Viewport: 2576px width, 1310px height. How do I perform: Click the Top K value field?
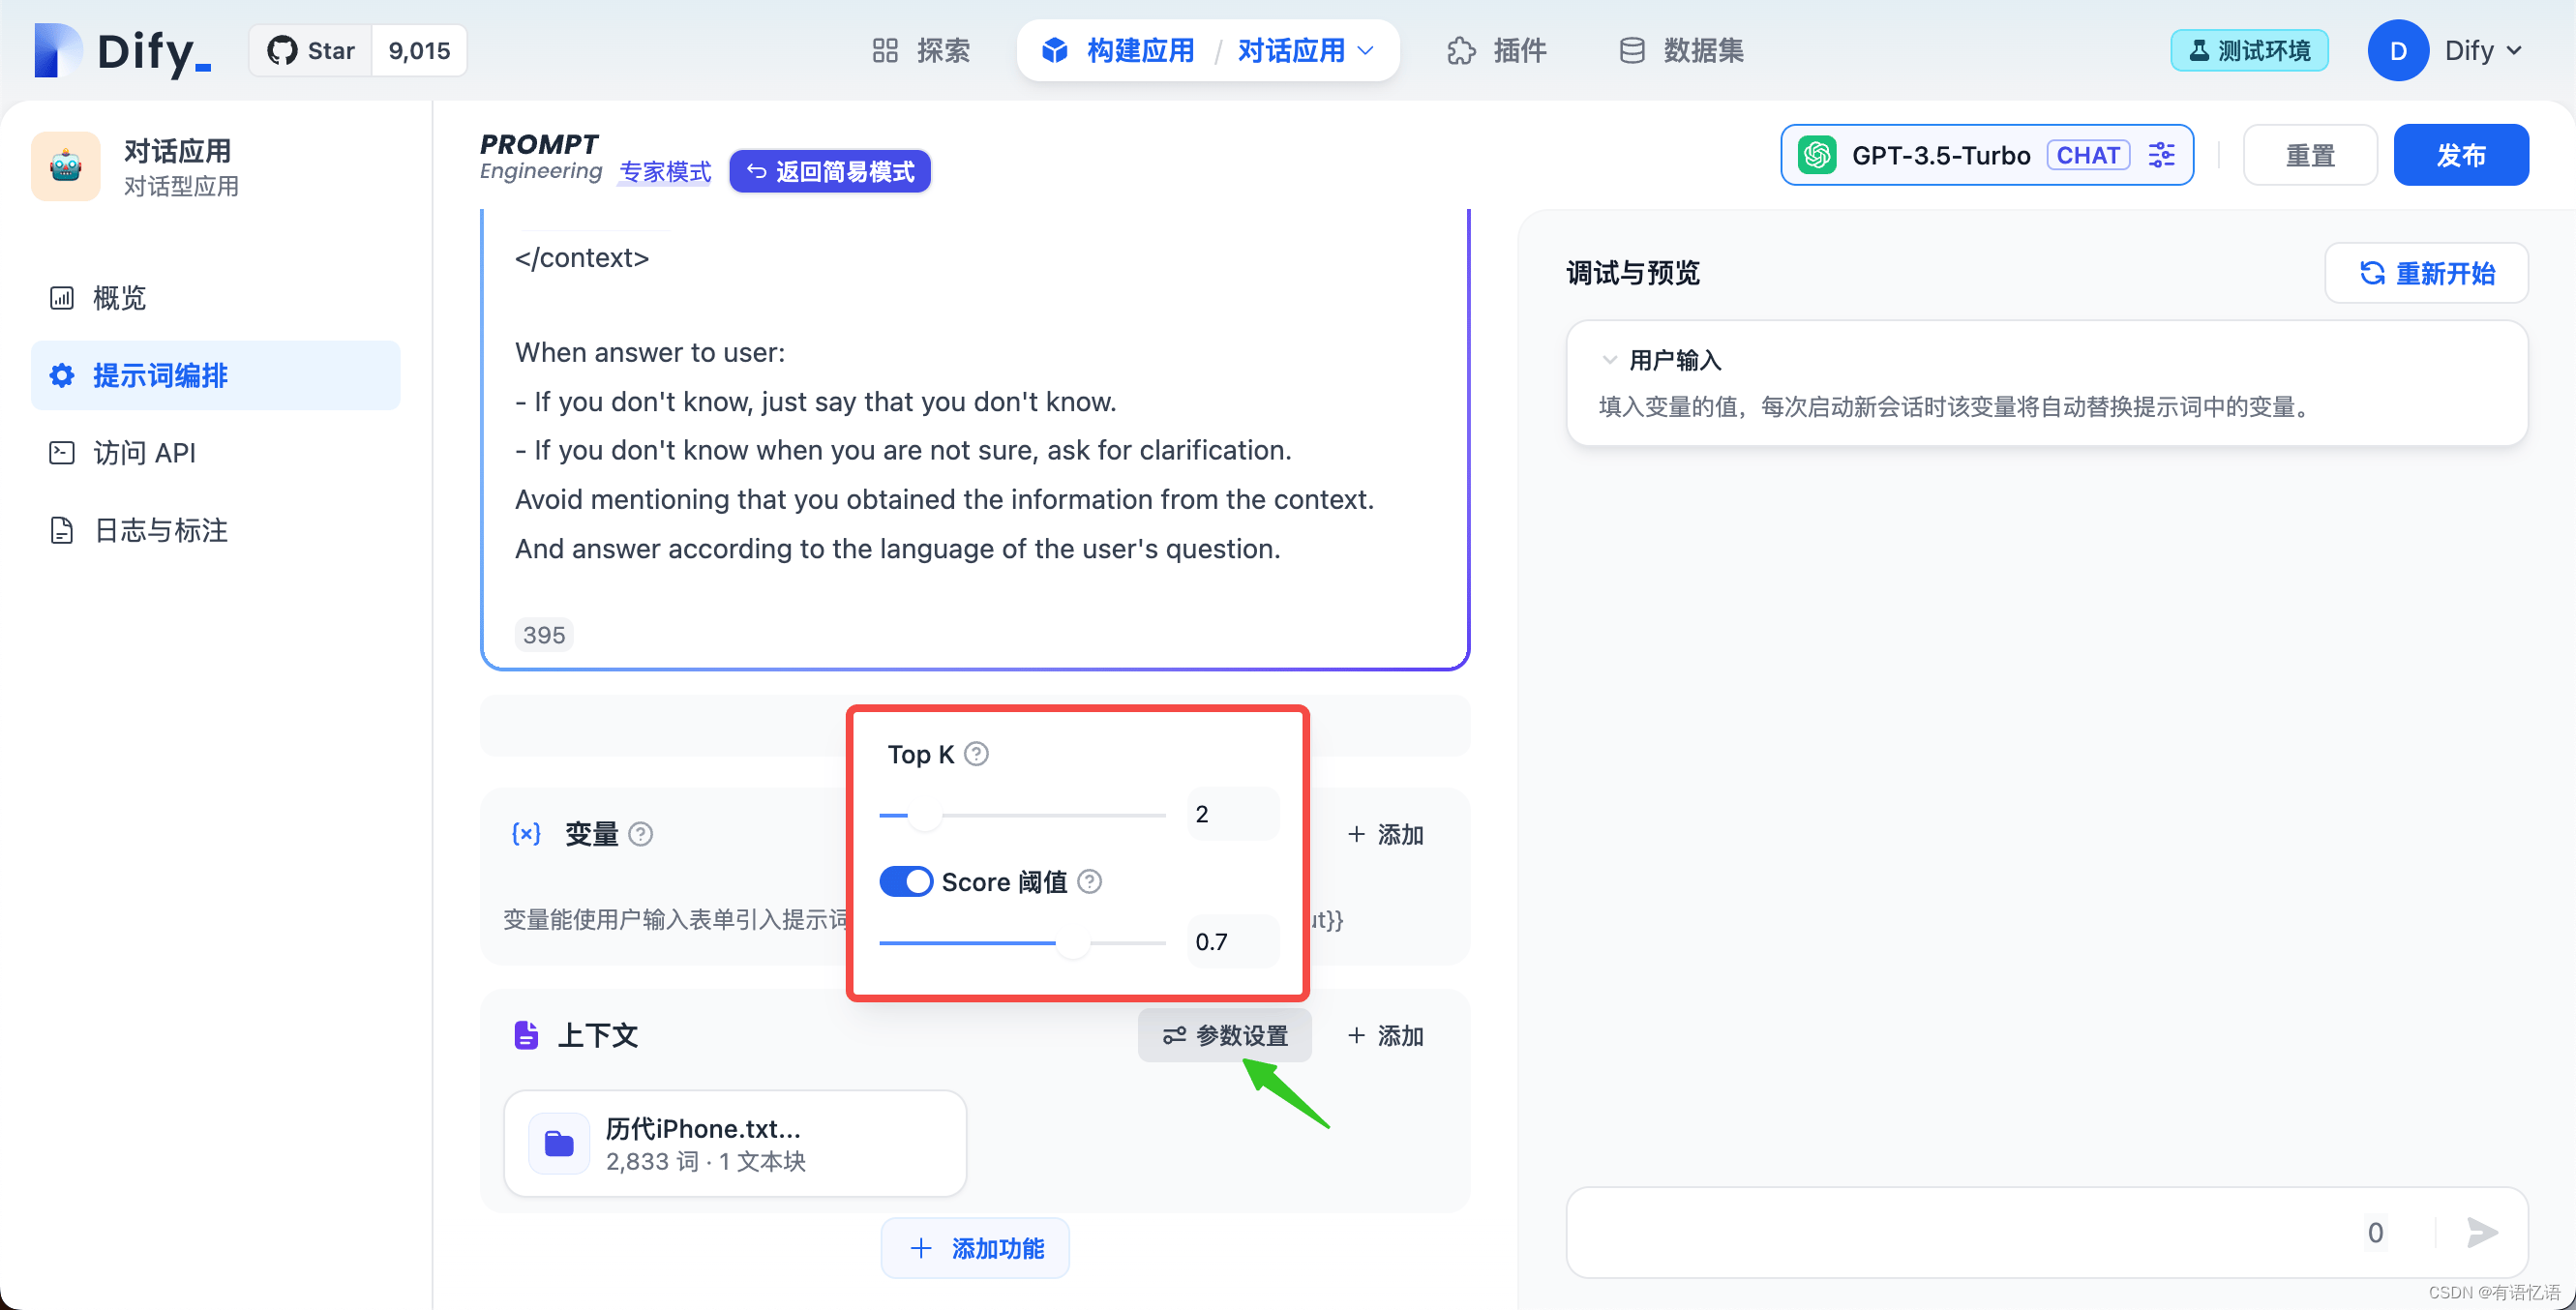coord(1233,814)
